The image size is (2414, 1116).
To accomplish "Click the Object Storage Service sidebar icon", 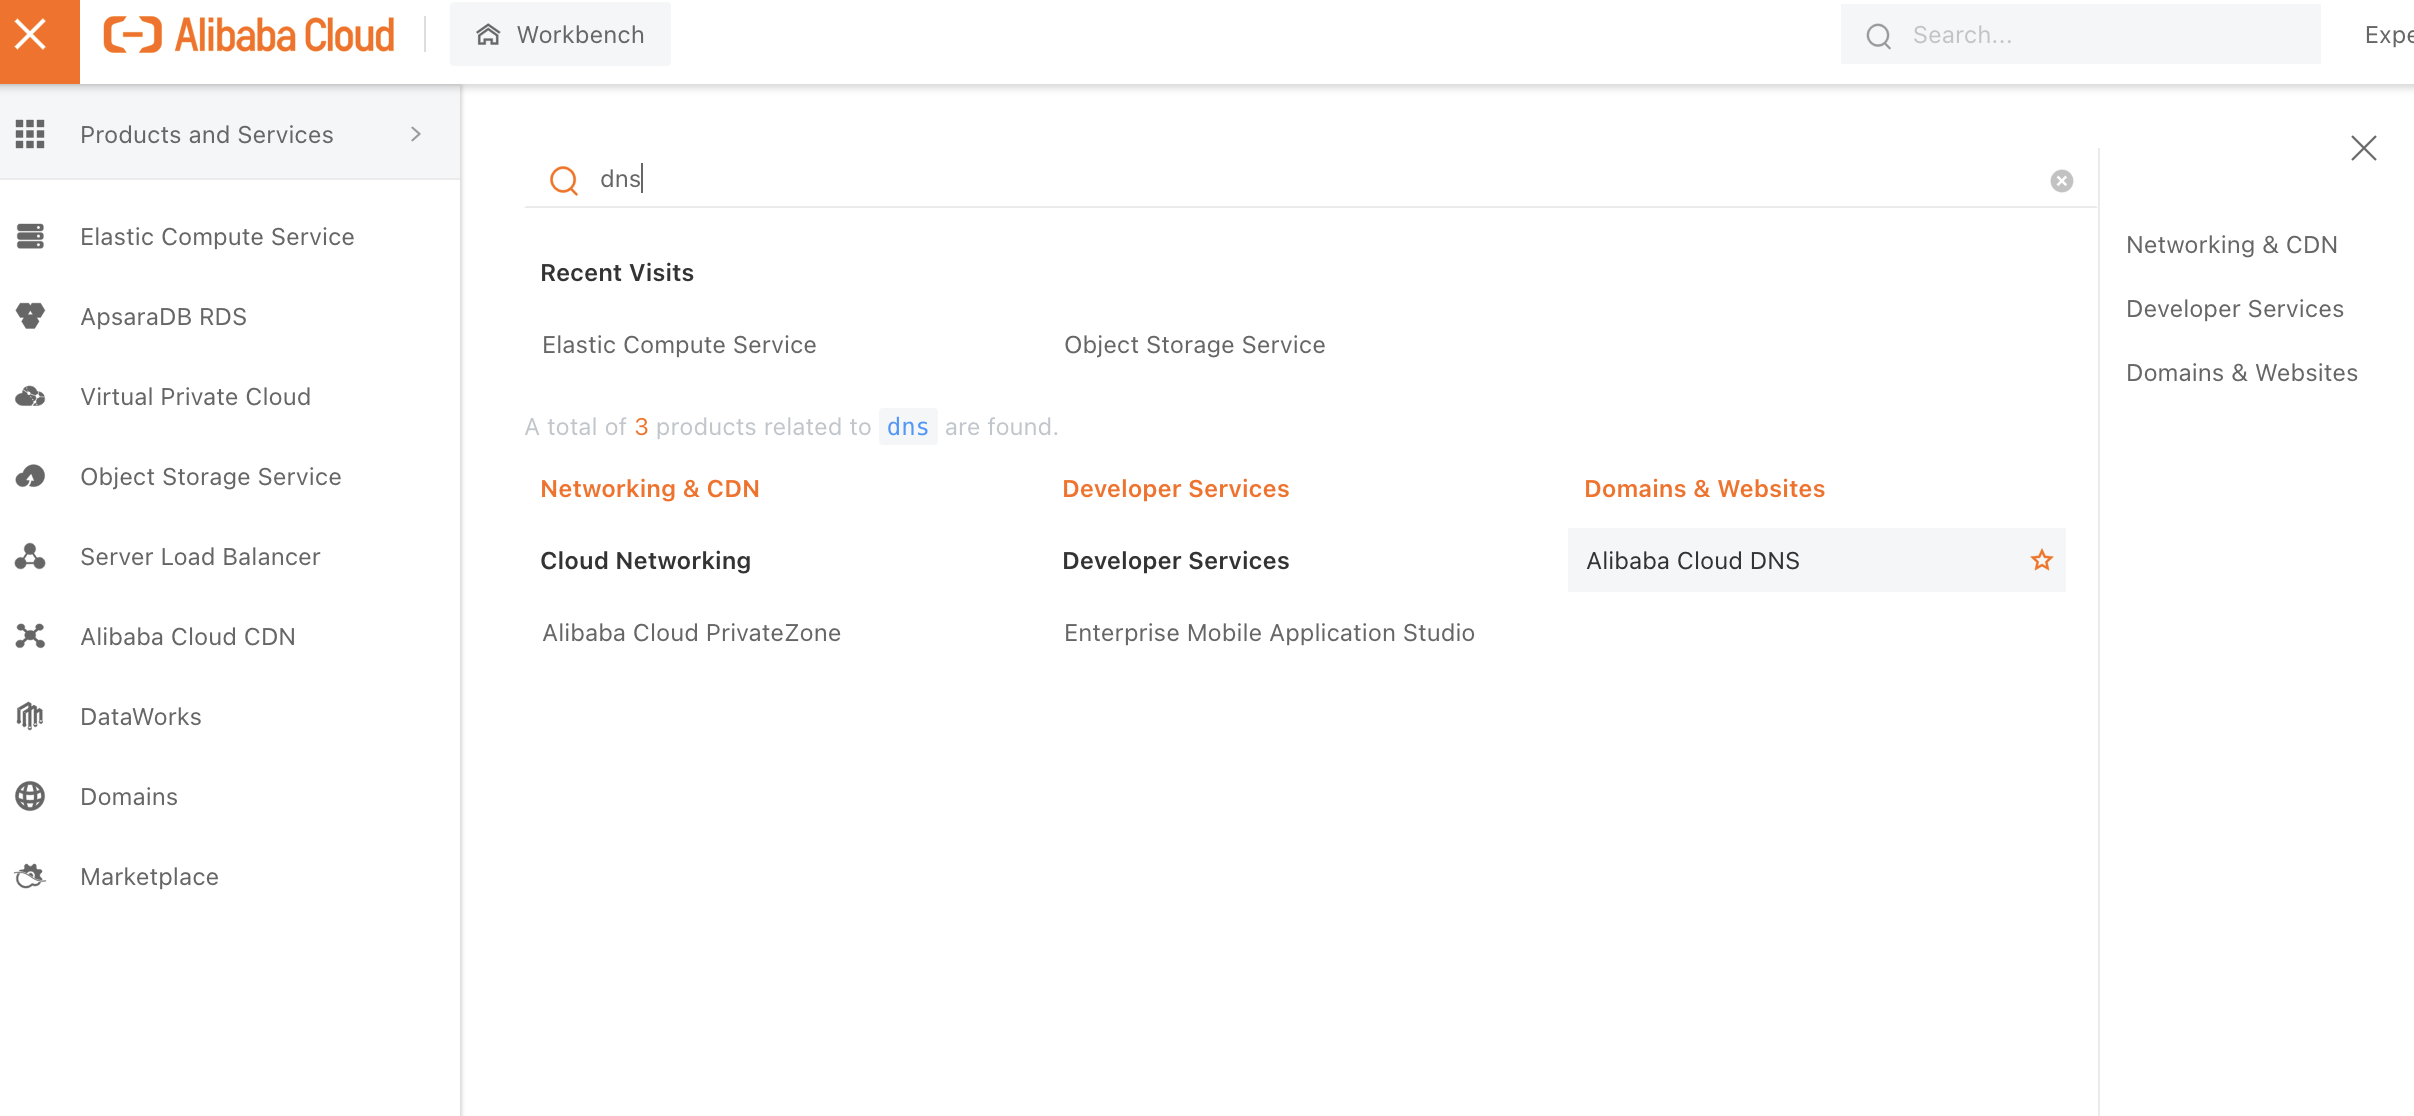I will pos(30,476).
